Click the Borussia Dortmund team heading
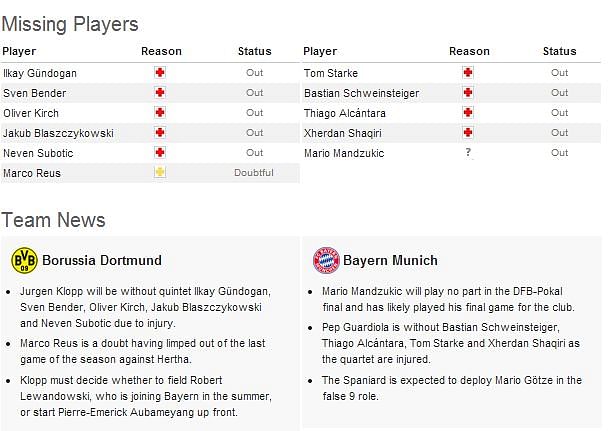 tap(102, 260)
